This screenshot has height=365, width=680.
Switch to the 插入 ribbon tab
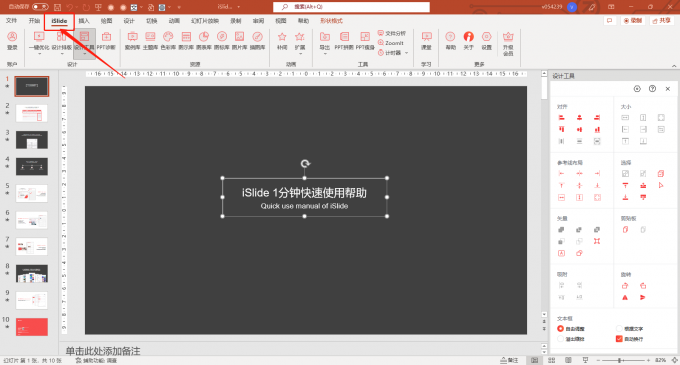coord(84,20)
